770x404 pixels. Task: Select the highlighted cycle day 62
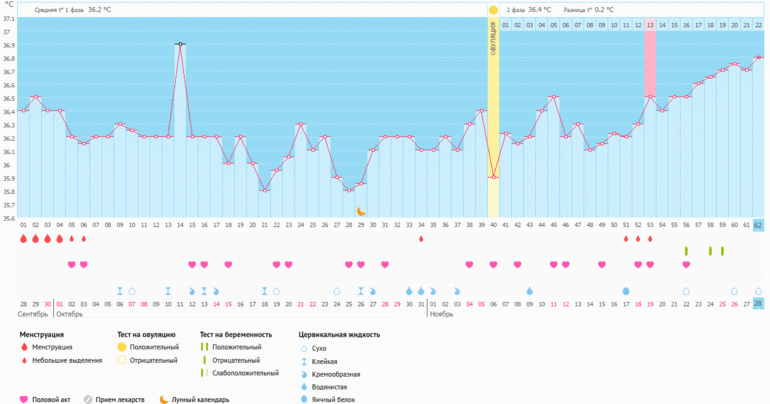pos(759,226)
